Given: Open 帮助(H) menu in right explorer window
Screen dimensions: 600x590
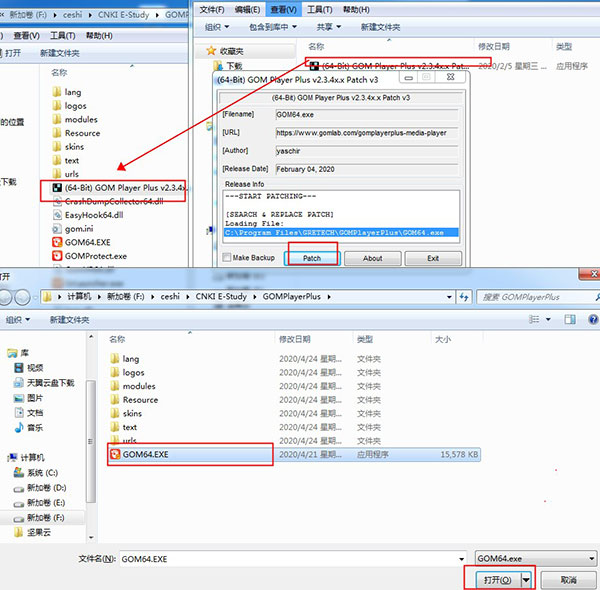Looking at the screenshot, I should tap(356, 10).
